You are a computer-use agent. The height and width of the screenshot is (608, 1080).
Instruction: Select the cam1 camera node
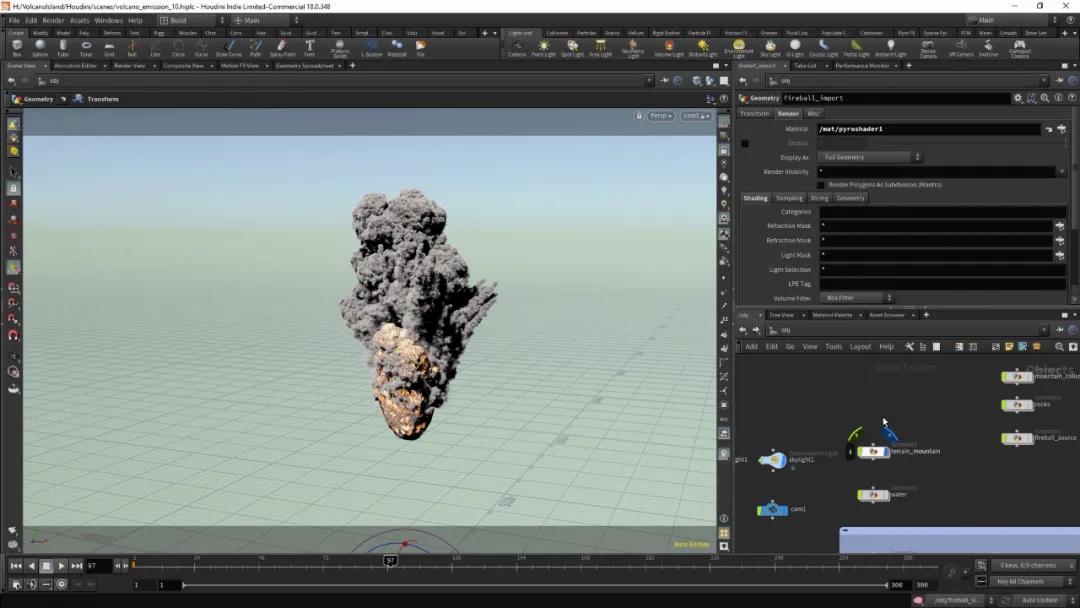point(772,510)
